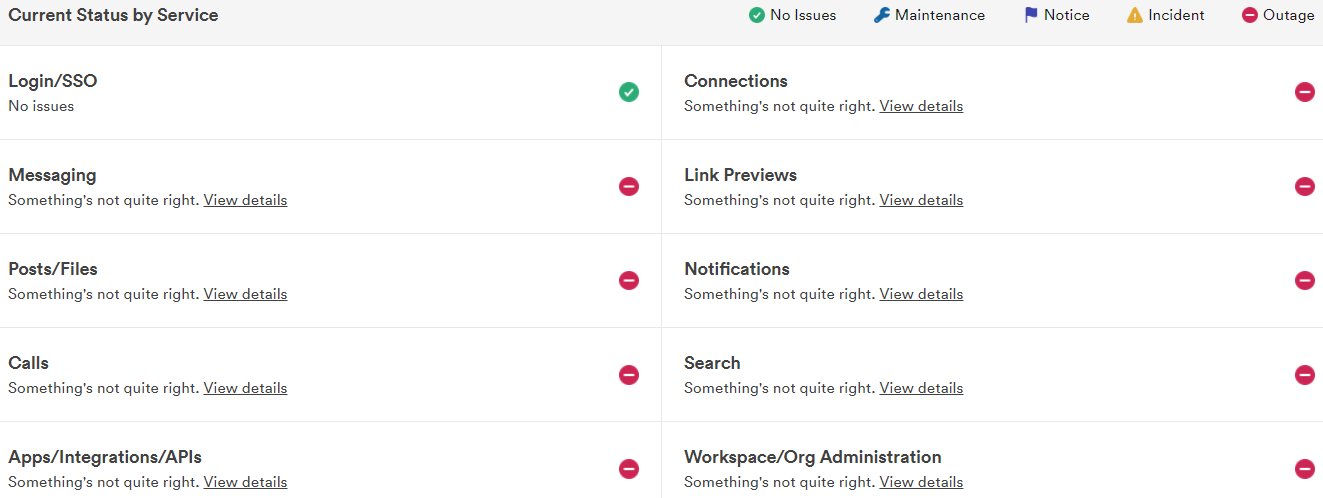Click the Search service outage icon

(x=1304, y=374)
